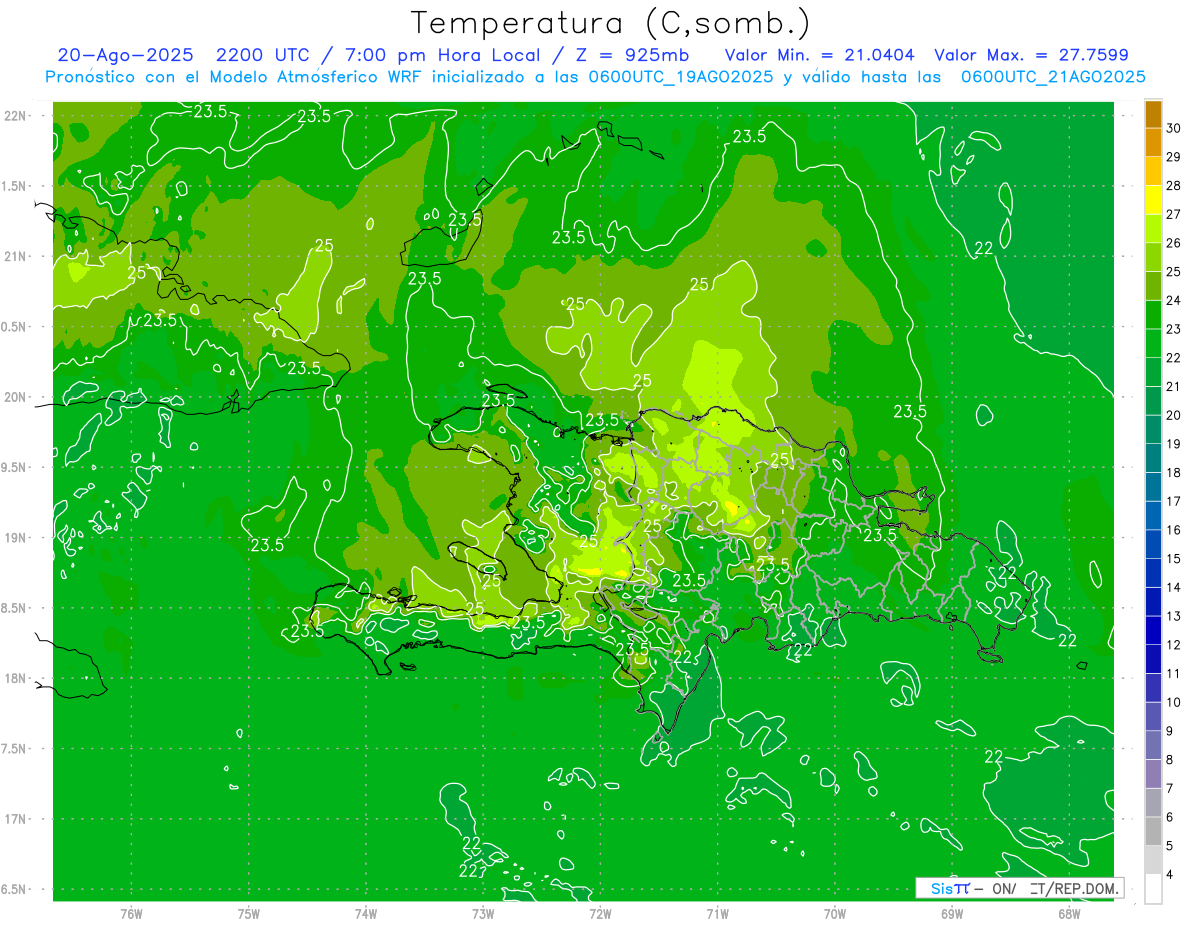This screenshot has height=927, width=1200.
Task: Select the valid-until time "0600UTC_21AGO2025"
Action: [x=1053, y=77]
